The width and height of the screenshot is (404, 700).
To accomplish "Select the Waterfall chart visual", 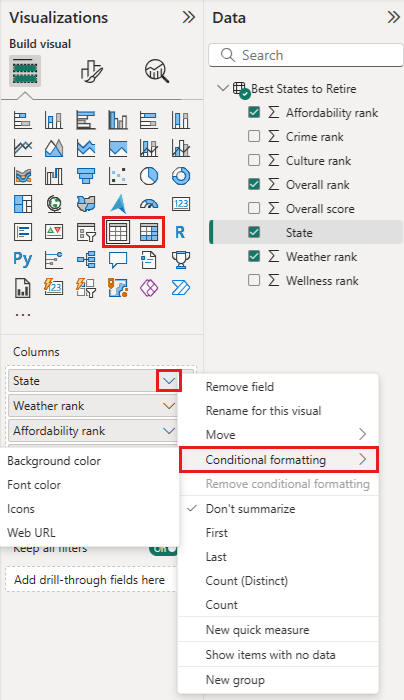I will tap(54, 176).
